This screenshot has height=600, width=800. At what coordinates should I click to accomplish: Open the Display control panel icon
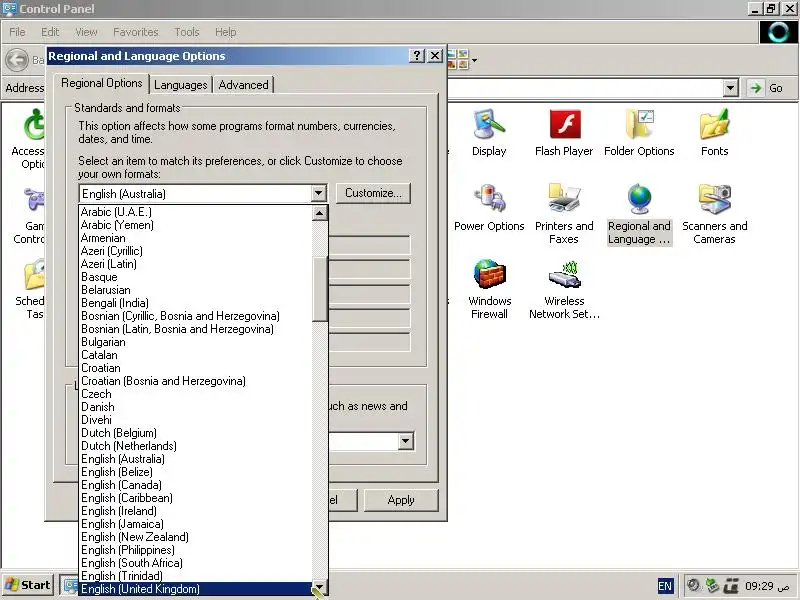(x=489, y=133)
